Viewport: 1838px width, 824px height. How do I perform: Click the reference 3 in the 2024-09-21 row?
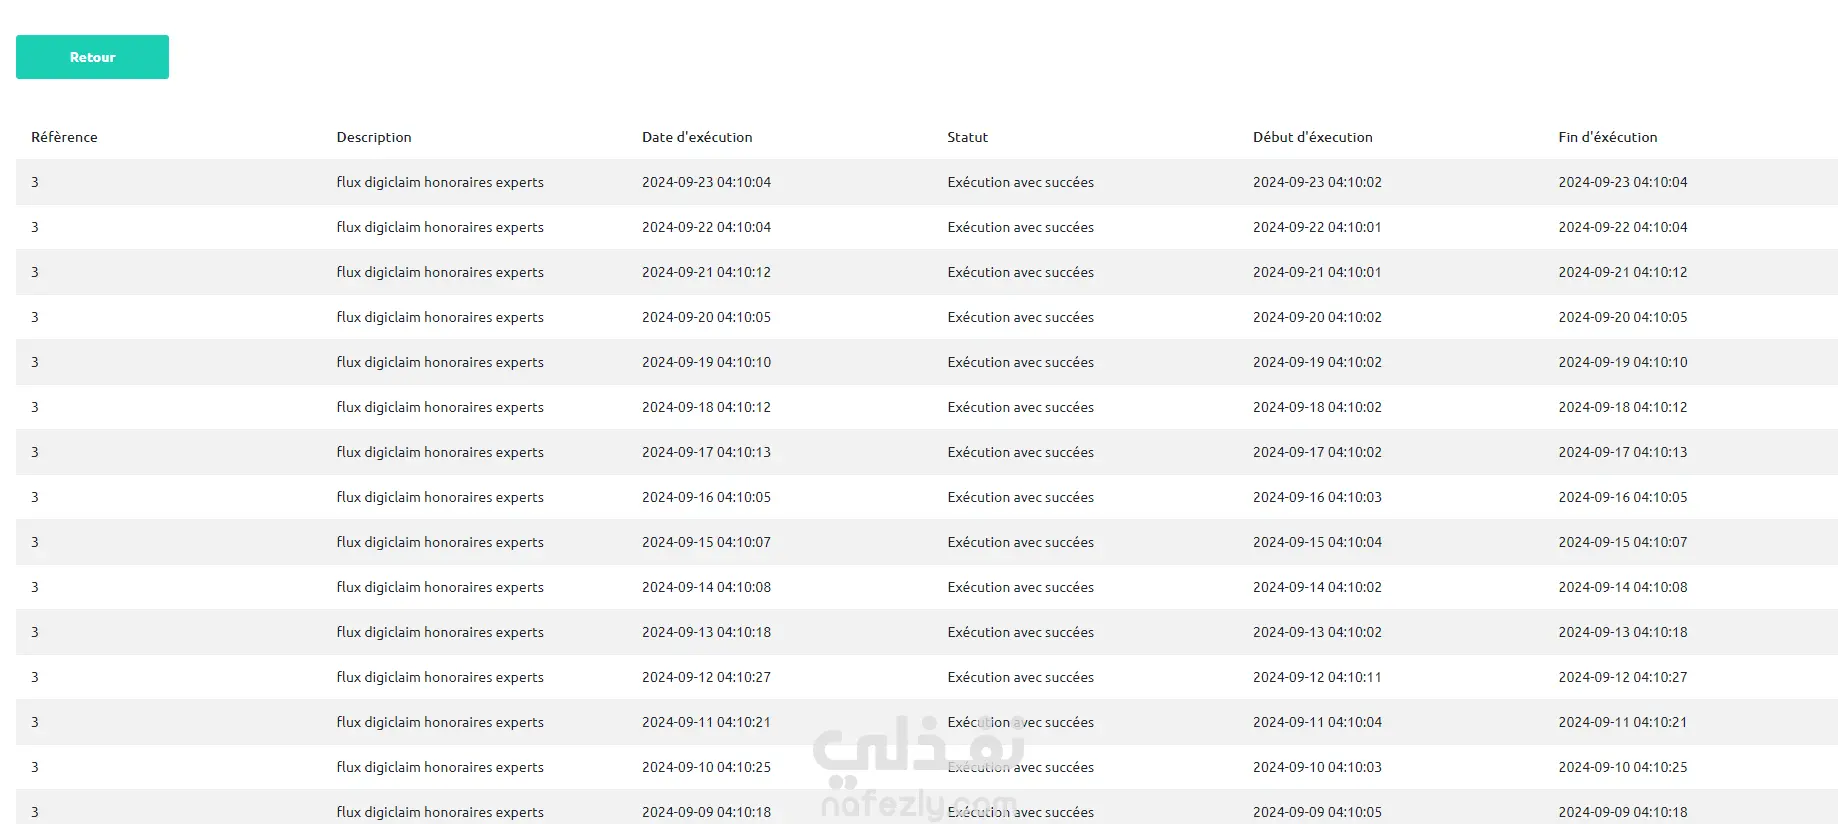click(x=35, y=272)
